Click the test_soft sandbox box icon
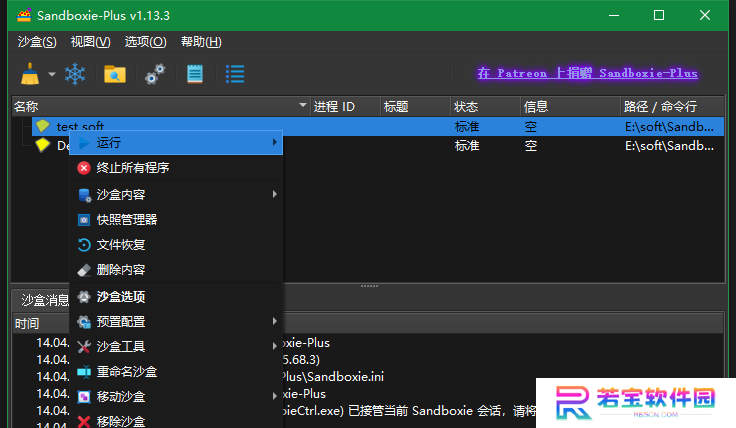Viewport: 736px width, 428px height. 43,126
